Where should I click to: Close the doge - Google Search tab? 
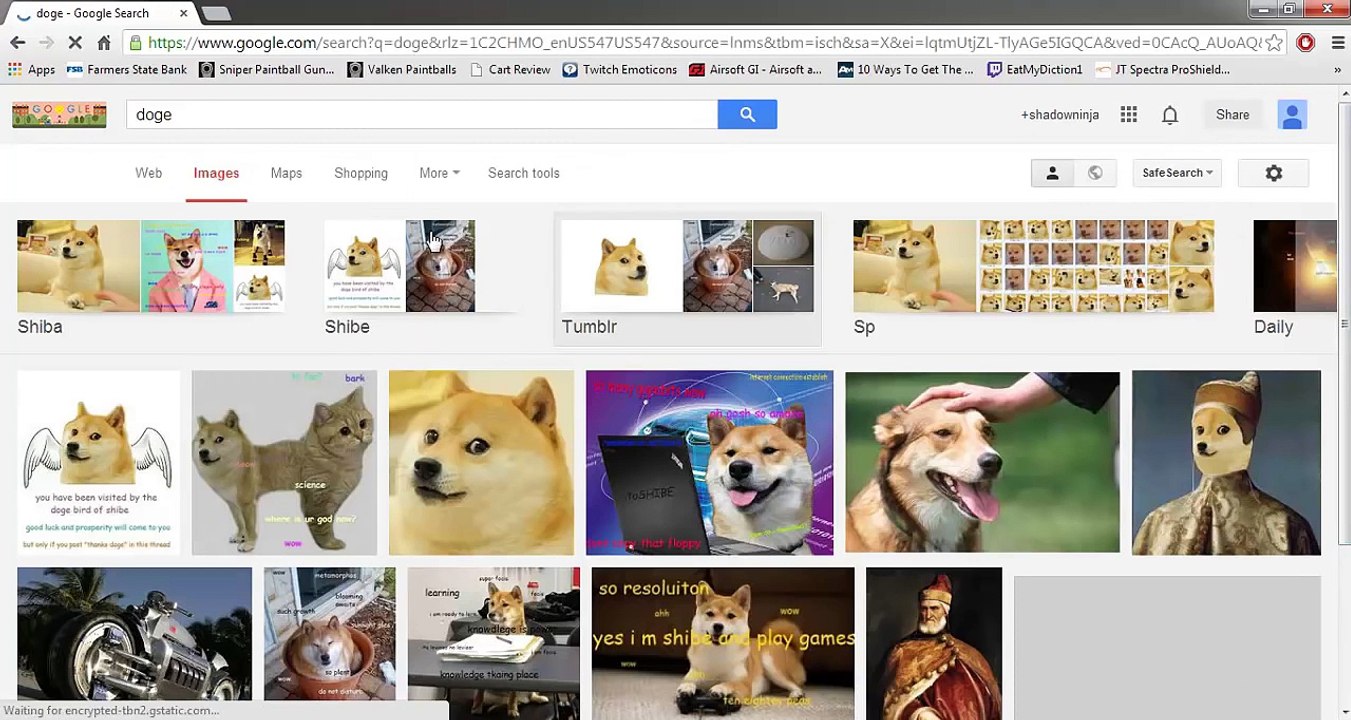[x=184, y=13]
